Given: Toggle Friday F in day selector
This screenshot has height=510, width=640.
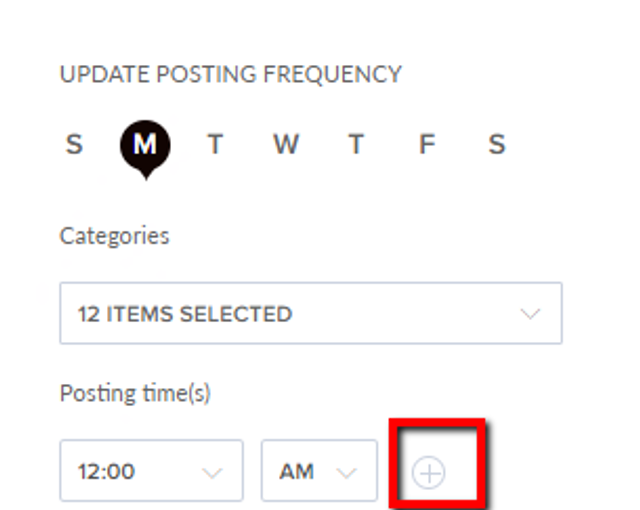Looking at the screenshot, I should [427, 144].
